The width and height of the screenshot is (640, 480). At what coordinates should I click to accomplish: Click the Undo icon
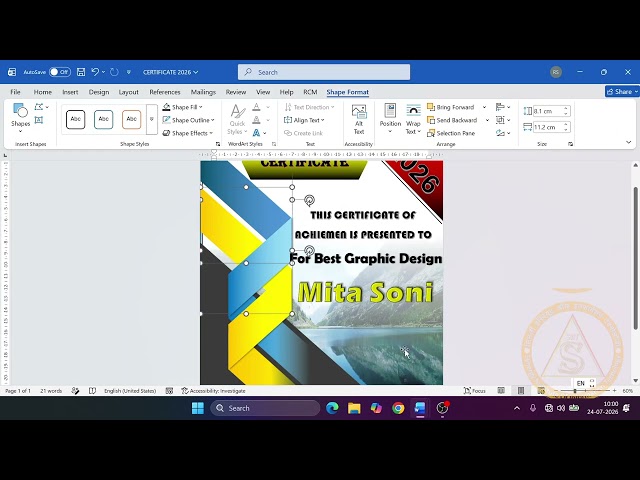click(95, 72)
